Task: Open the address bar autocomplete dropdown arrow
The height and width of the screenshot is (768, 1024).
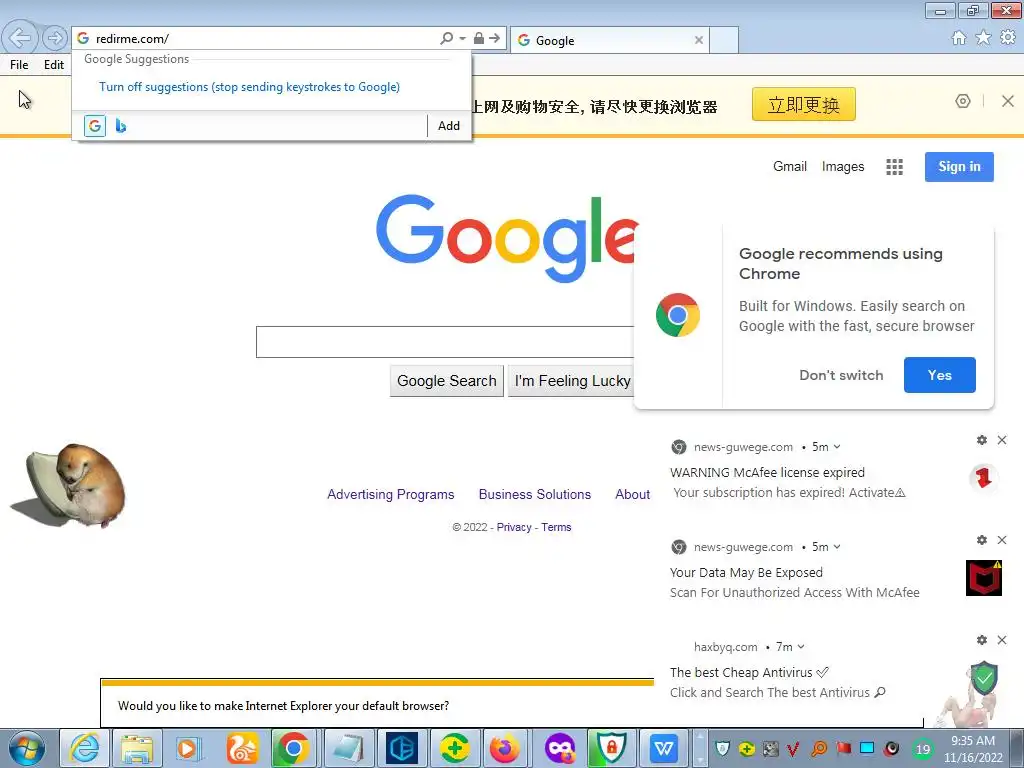Action: pos(462,39)
